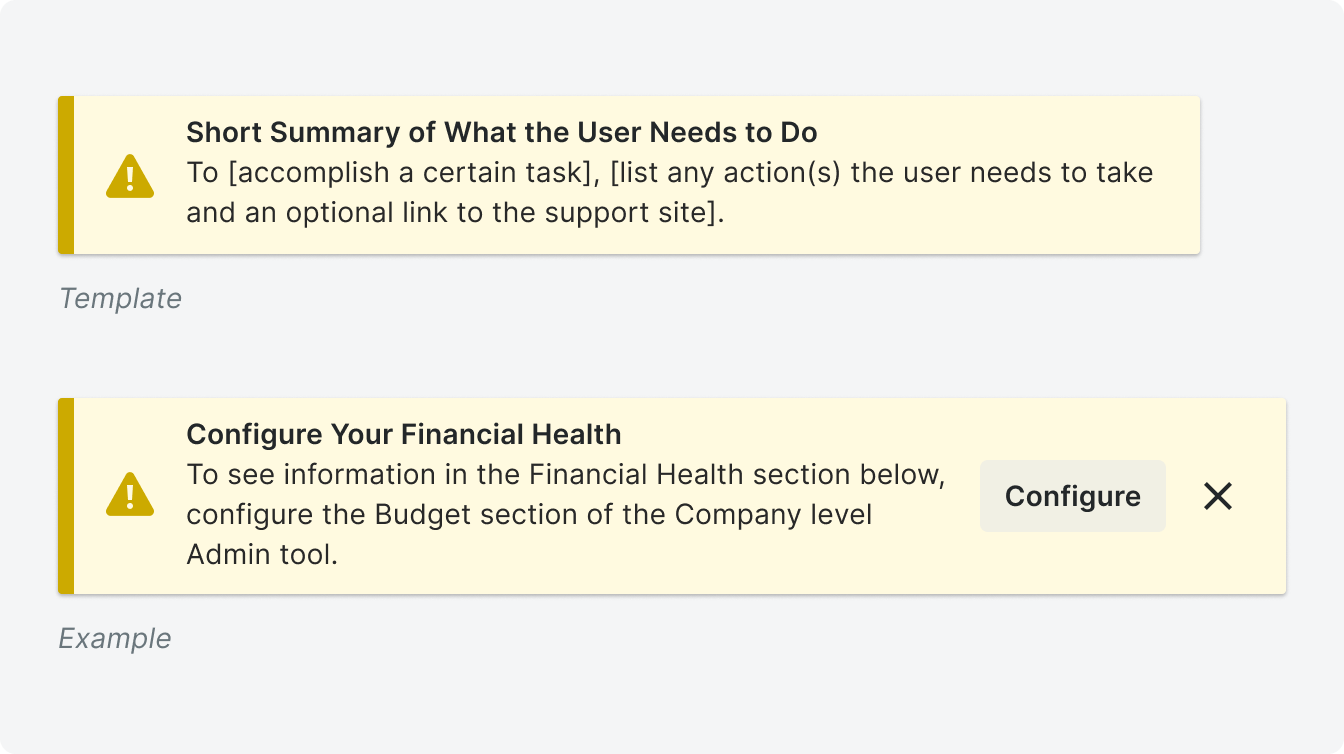The image size is (1344, 754).
Task: Click the warning triangle icon in the Template banner
Action: 130,176
